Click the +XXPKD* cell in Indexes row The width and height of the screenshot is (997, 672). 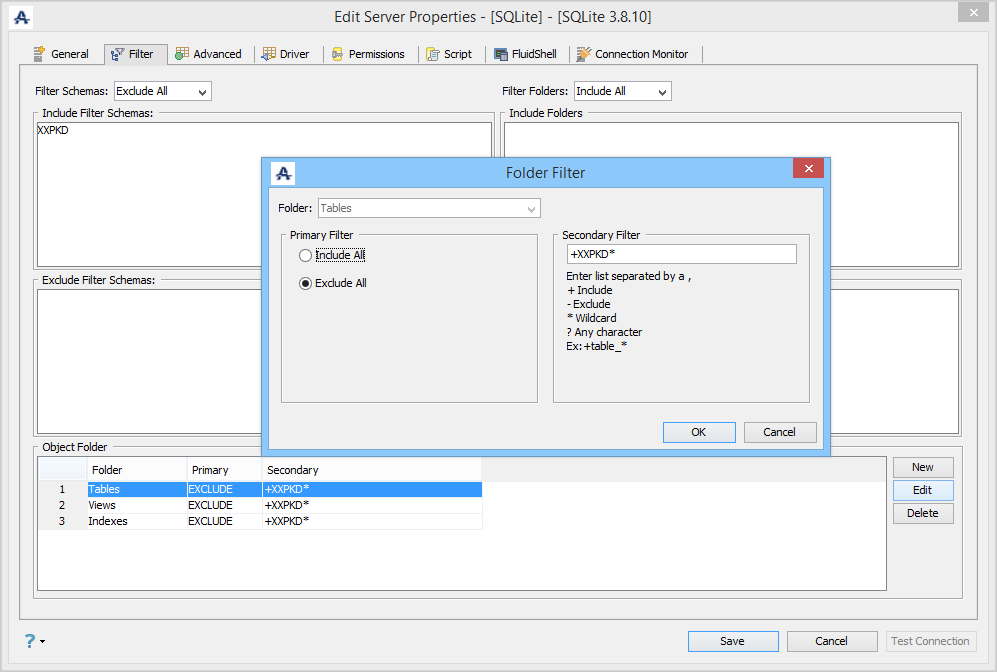coord(372,521)
